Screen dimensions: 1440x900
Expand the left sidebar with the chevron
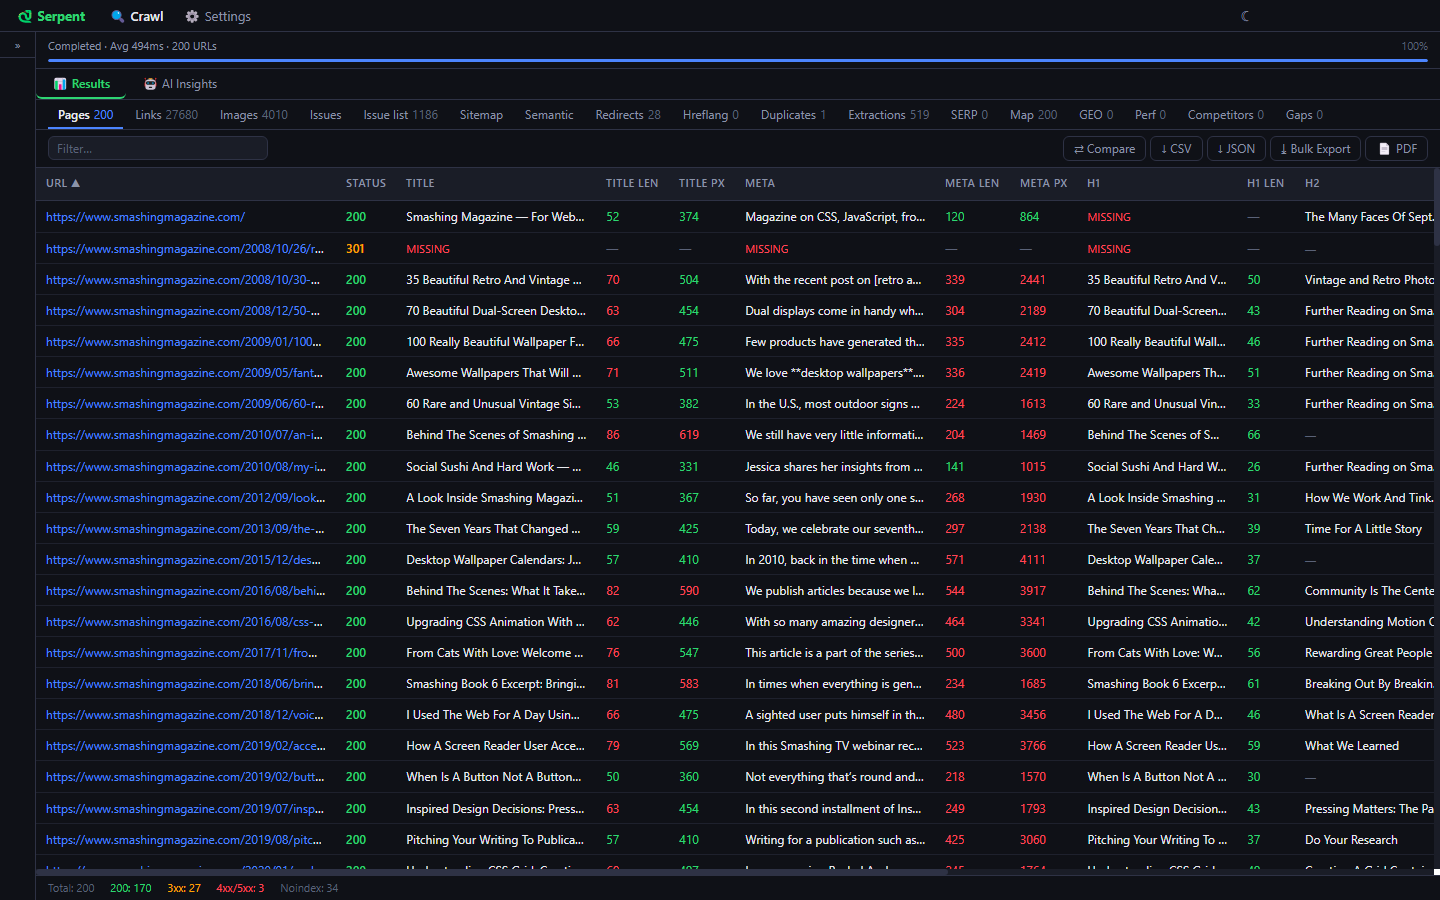(17, 46)
